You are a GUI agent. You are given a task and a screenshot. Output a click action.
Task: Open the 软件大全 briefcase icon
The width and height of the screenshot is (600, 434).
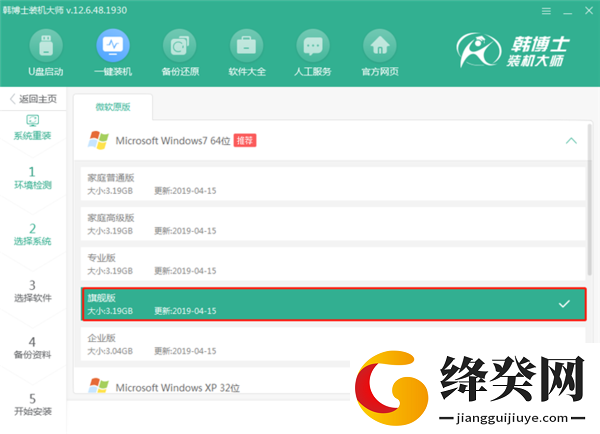[x=246, y=46]
